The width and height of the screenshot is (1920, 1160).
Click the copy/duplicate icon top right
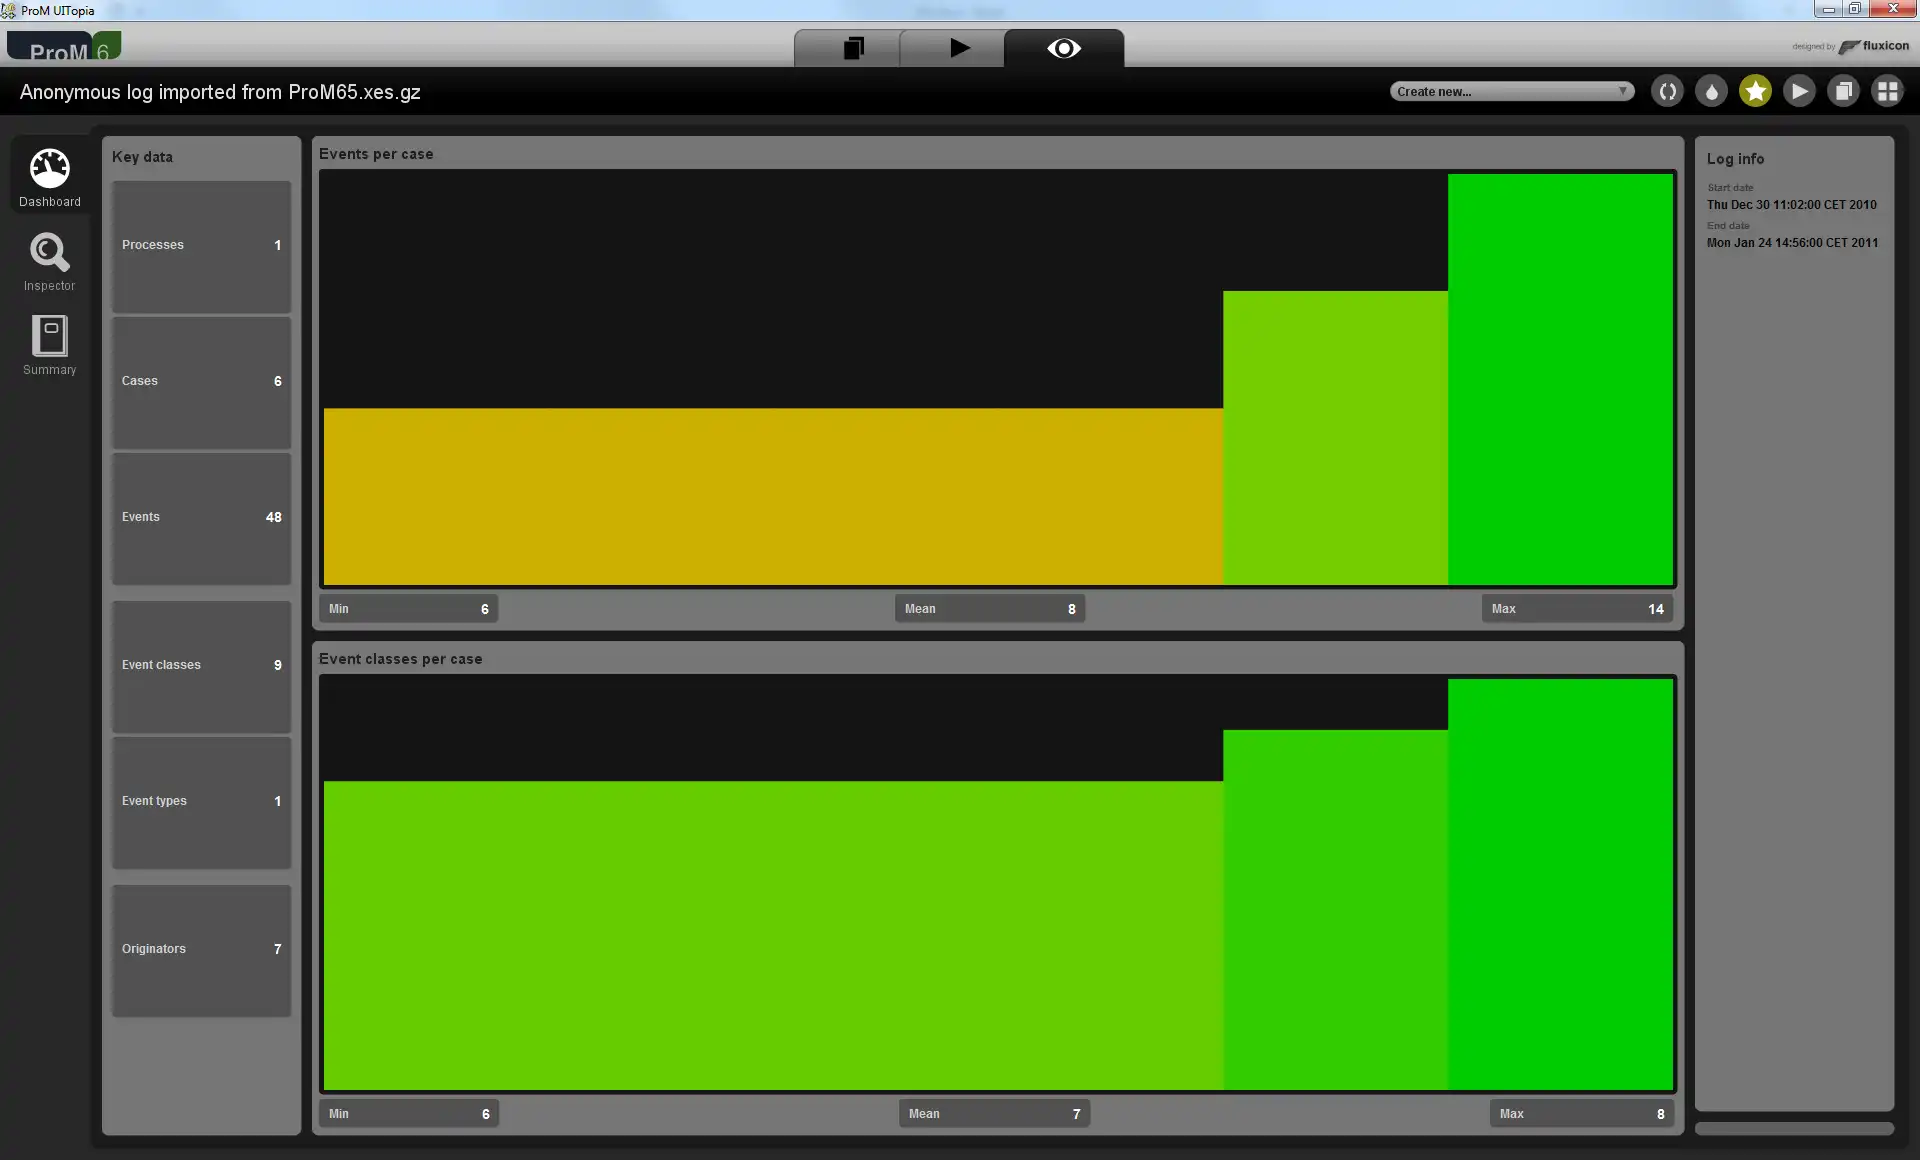(1845, 92)
